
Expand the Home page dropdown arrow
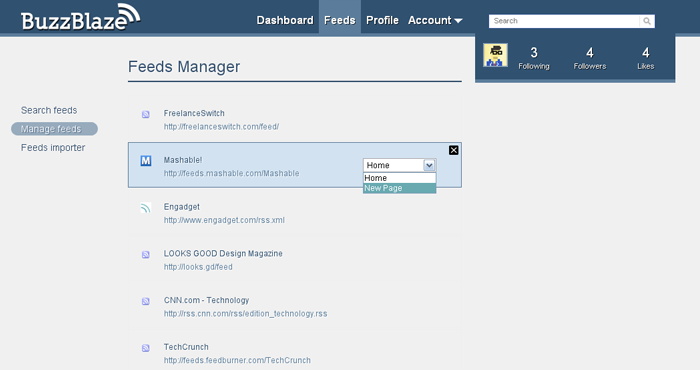coord(429,165)
